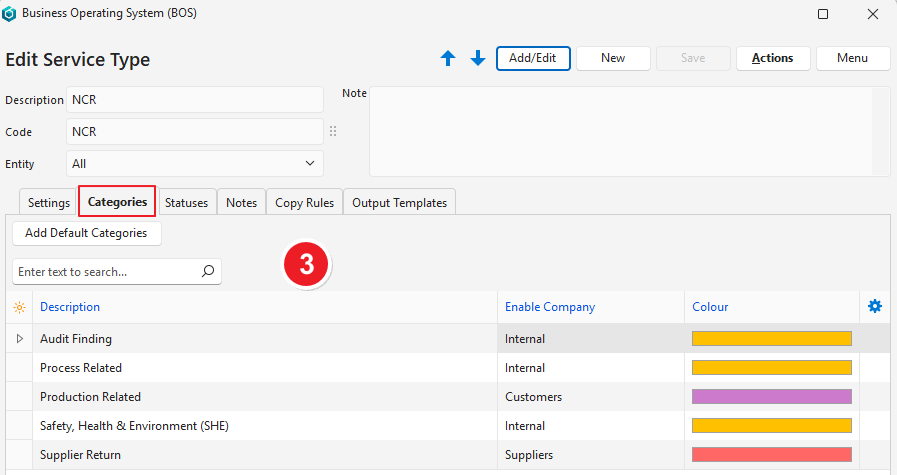Click the Supplier Return red colour swatch

point(771,455)
